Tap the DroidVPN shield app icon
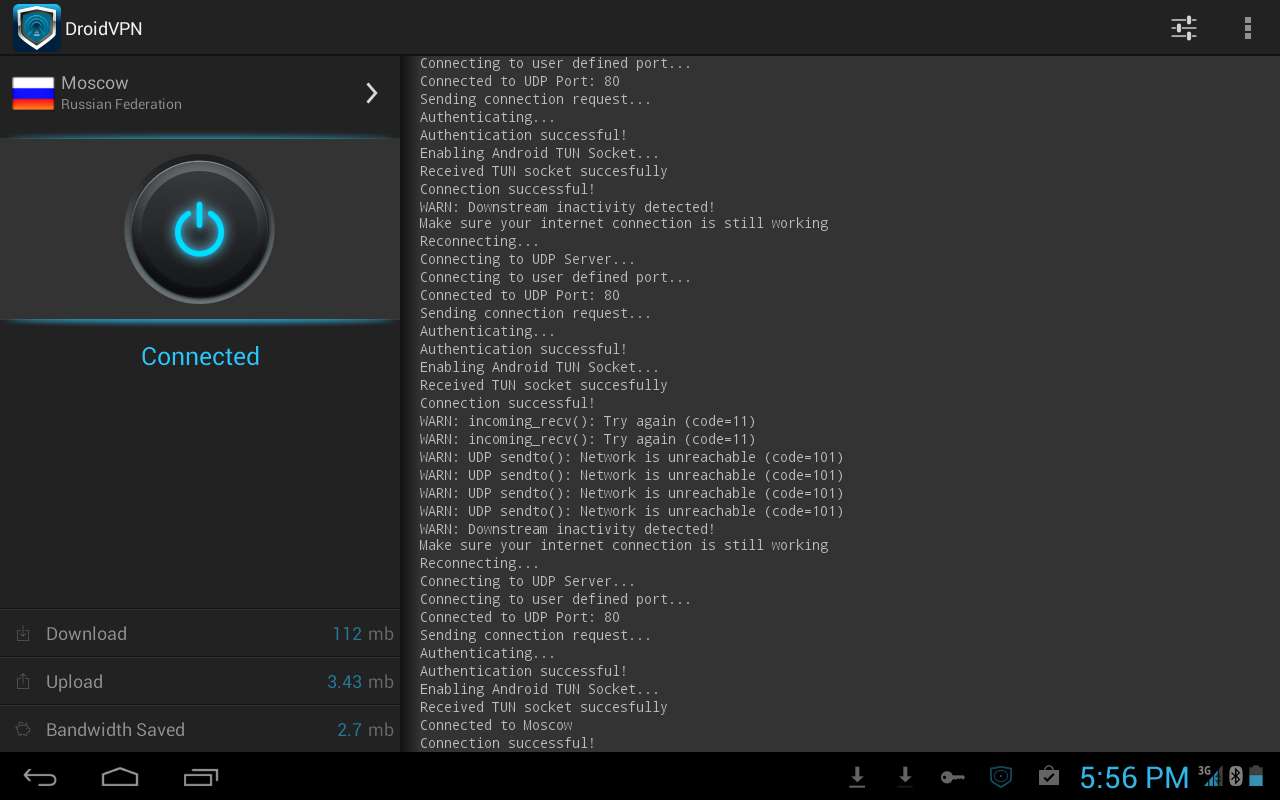The height and width of the screenshot is (800, 1280). [x=37, y=28]
